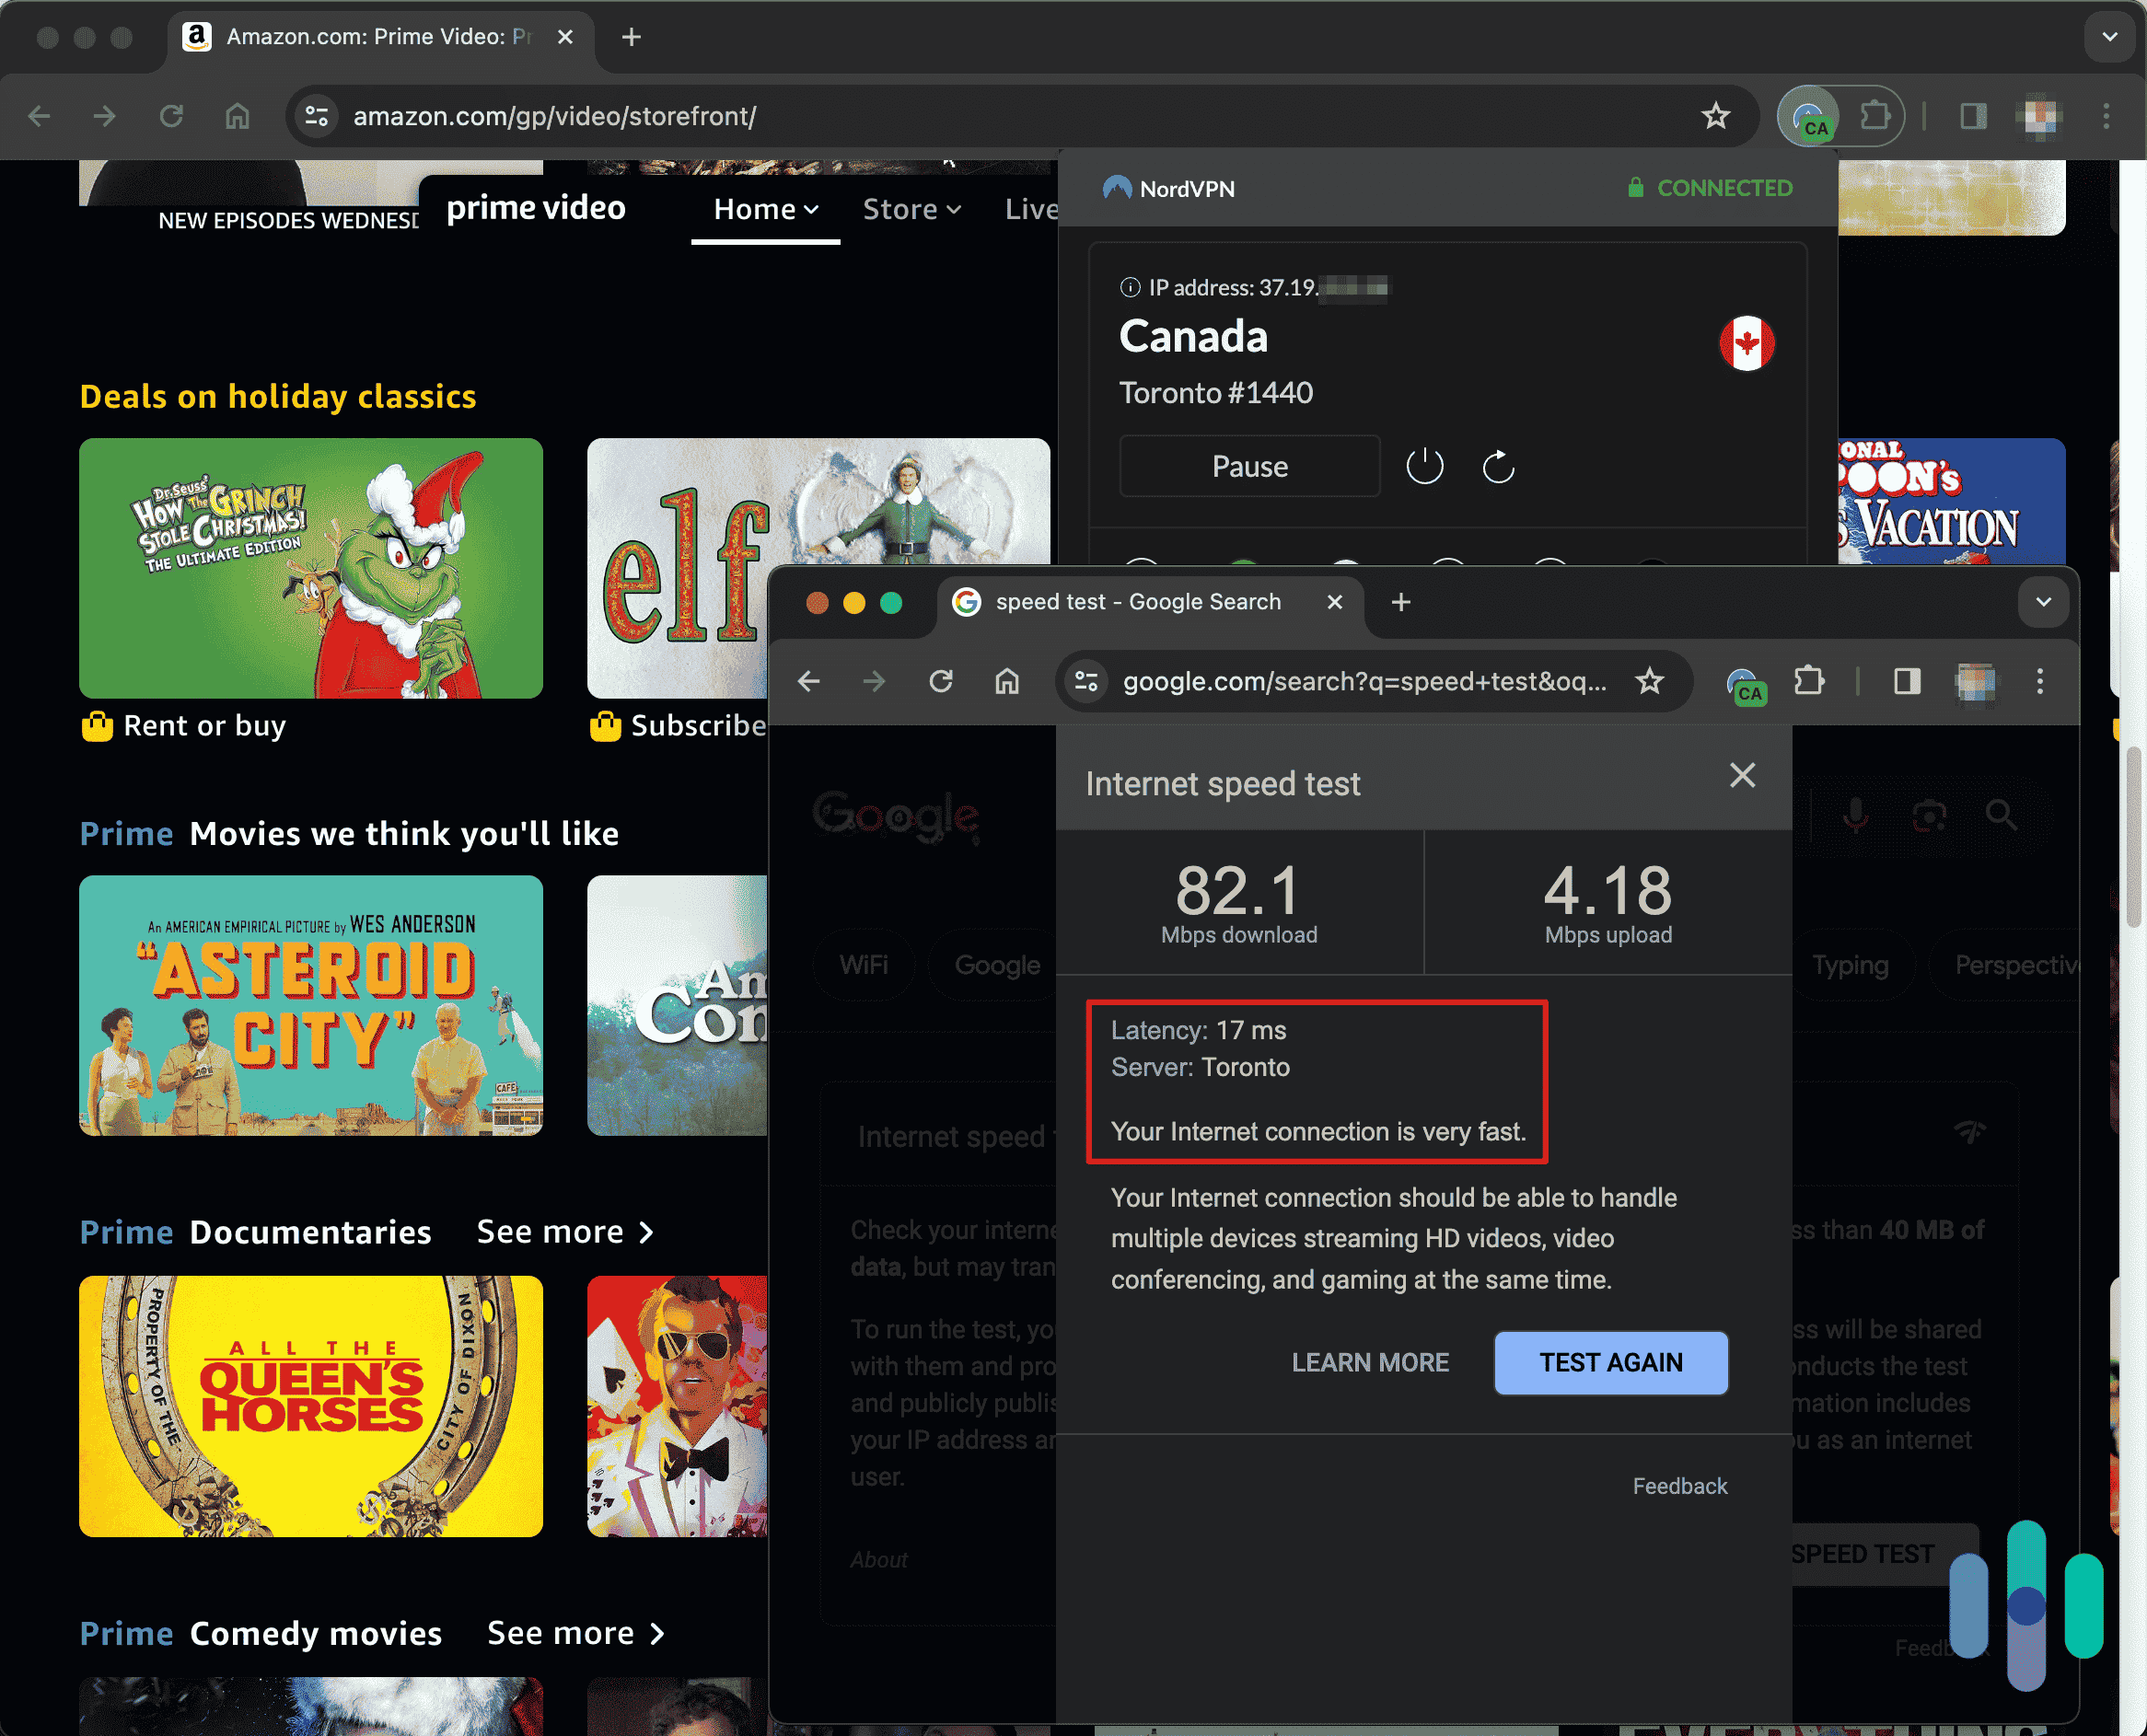Click the page scrollbar on the right edge

pyautogui.click(x=2133, y=836)
